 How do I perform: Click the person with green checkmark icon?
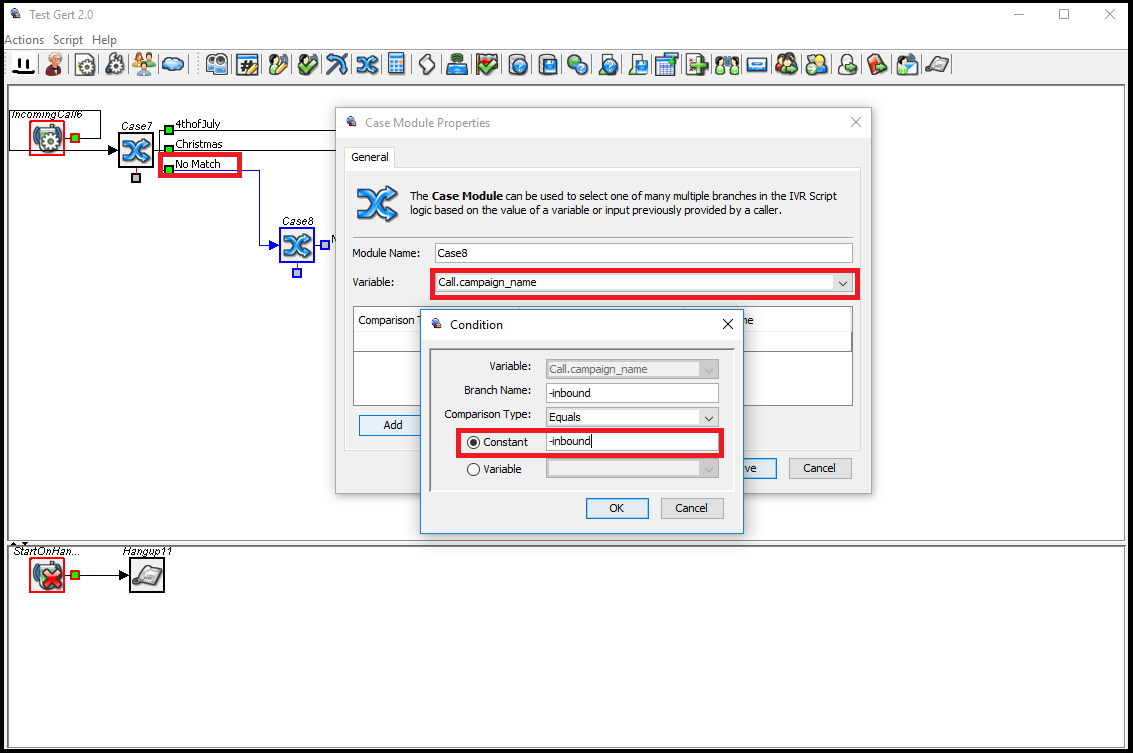308,65
